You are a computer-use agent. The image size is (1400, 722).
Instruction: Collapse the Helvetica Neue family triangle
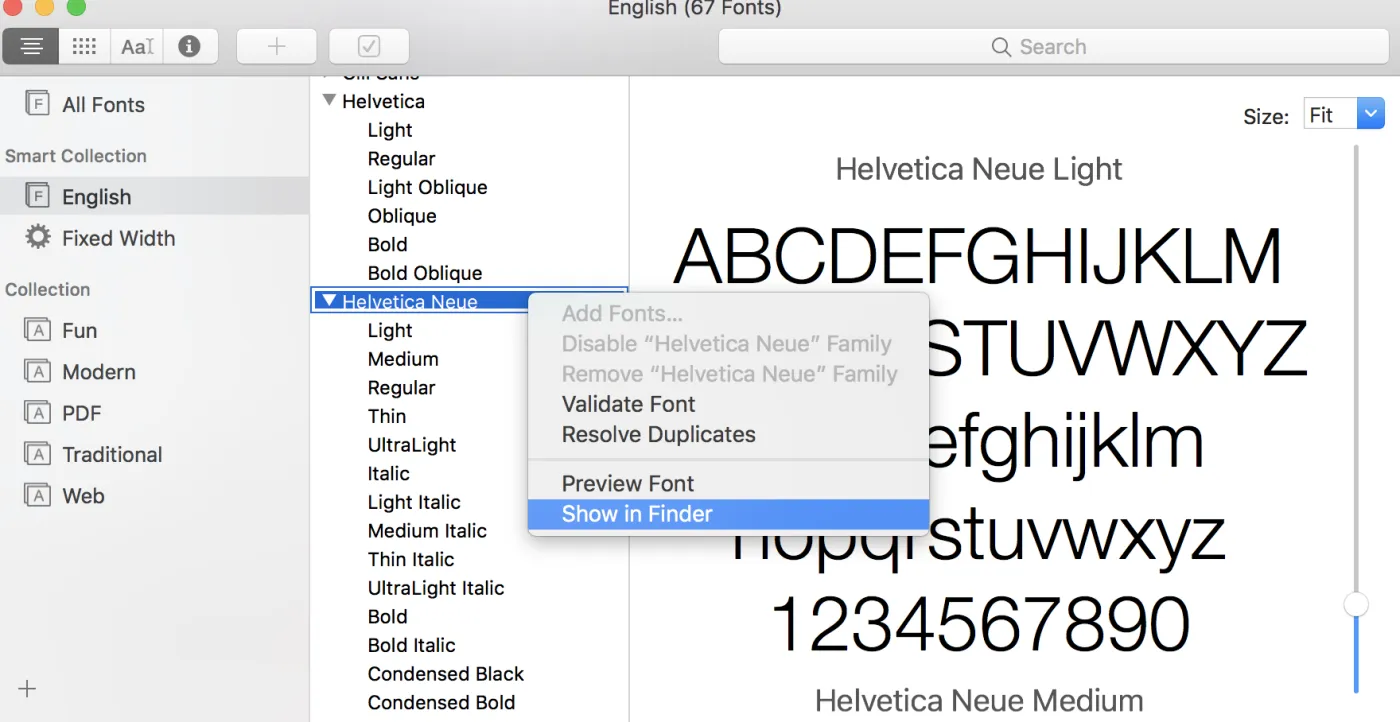pyautogui.click(x=329, y=301)
